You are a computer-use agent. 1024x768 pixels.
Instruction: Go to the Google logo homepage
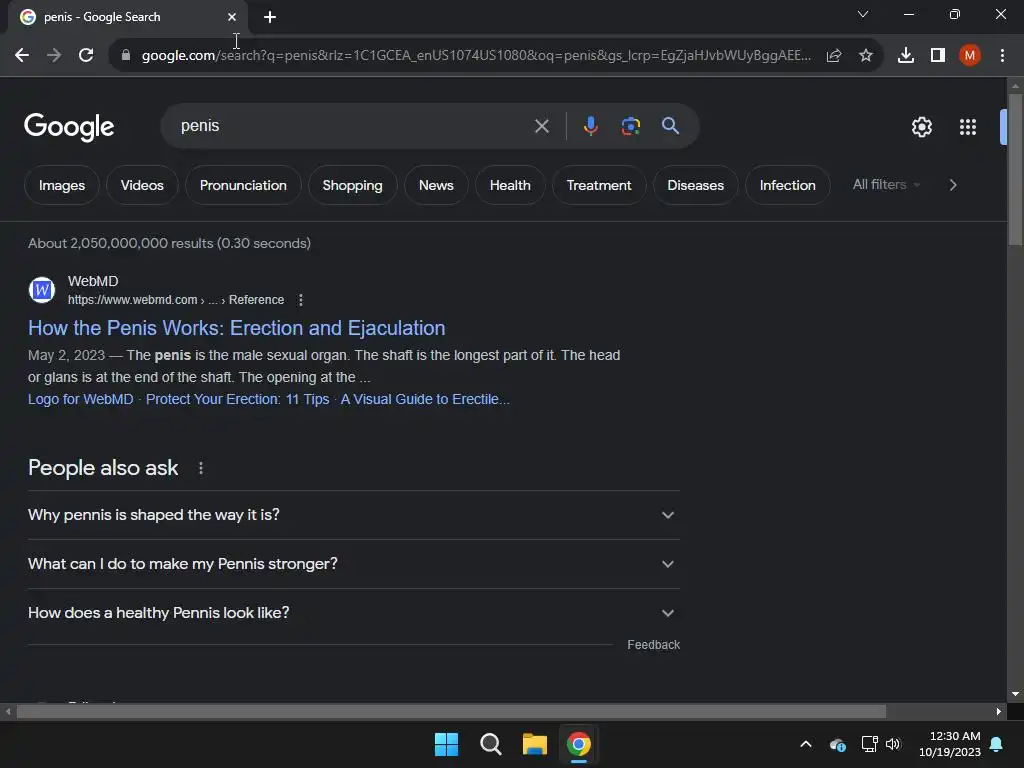point(69,127)
